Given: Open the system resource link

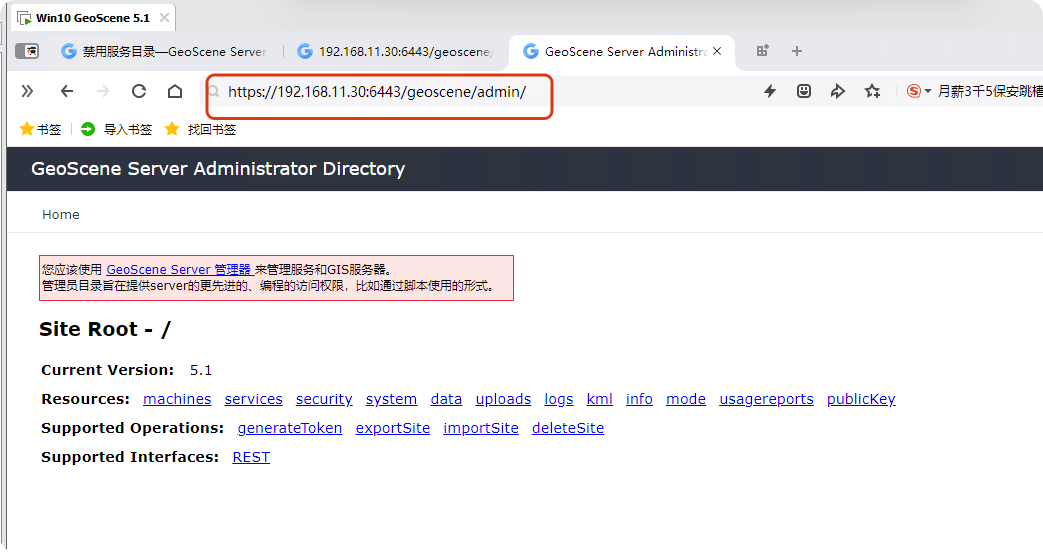Looking at the screenshot, I should tap(391, 399).
